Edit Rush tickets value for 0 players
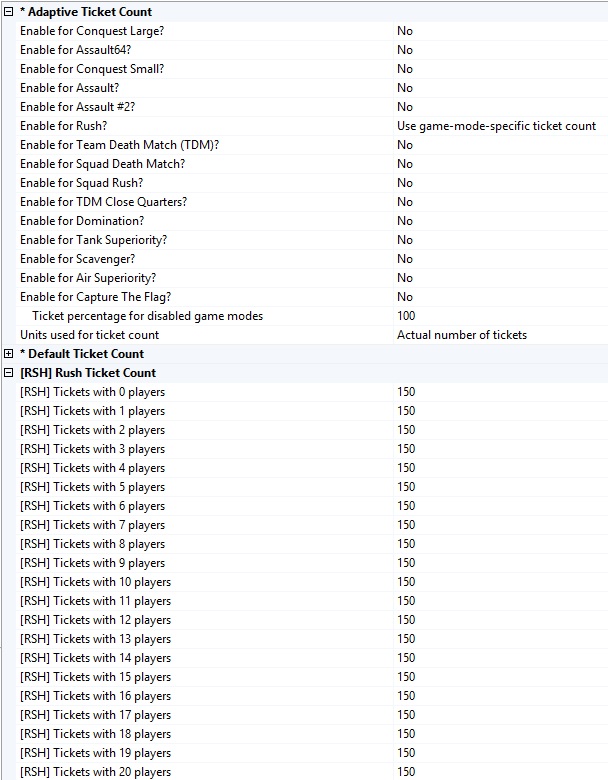 pos(406,392)
